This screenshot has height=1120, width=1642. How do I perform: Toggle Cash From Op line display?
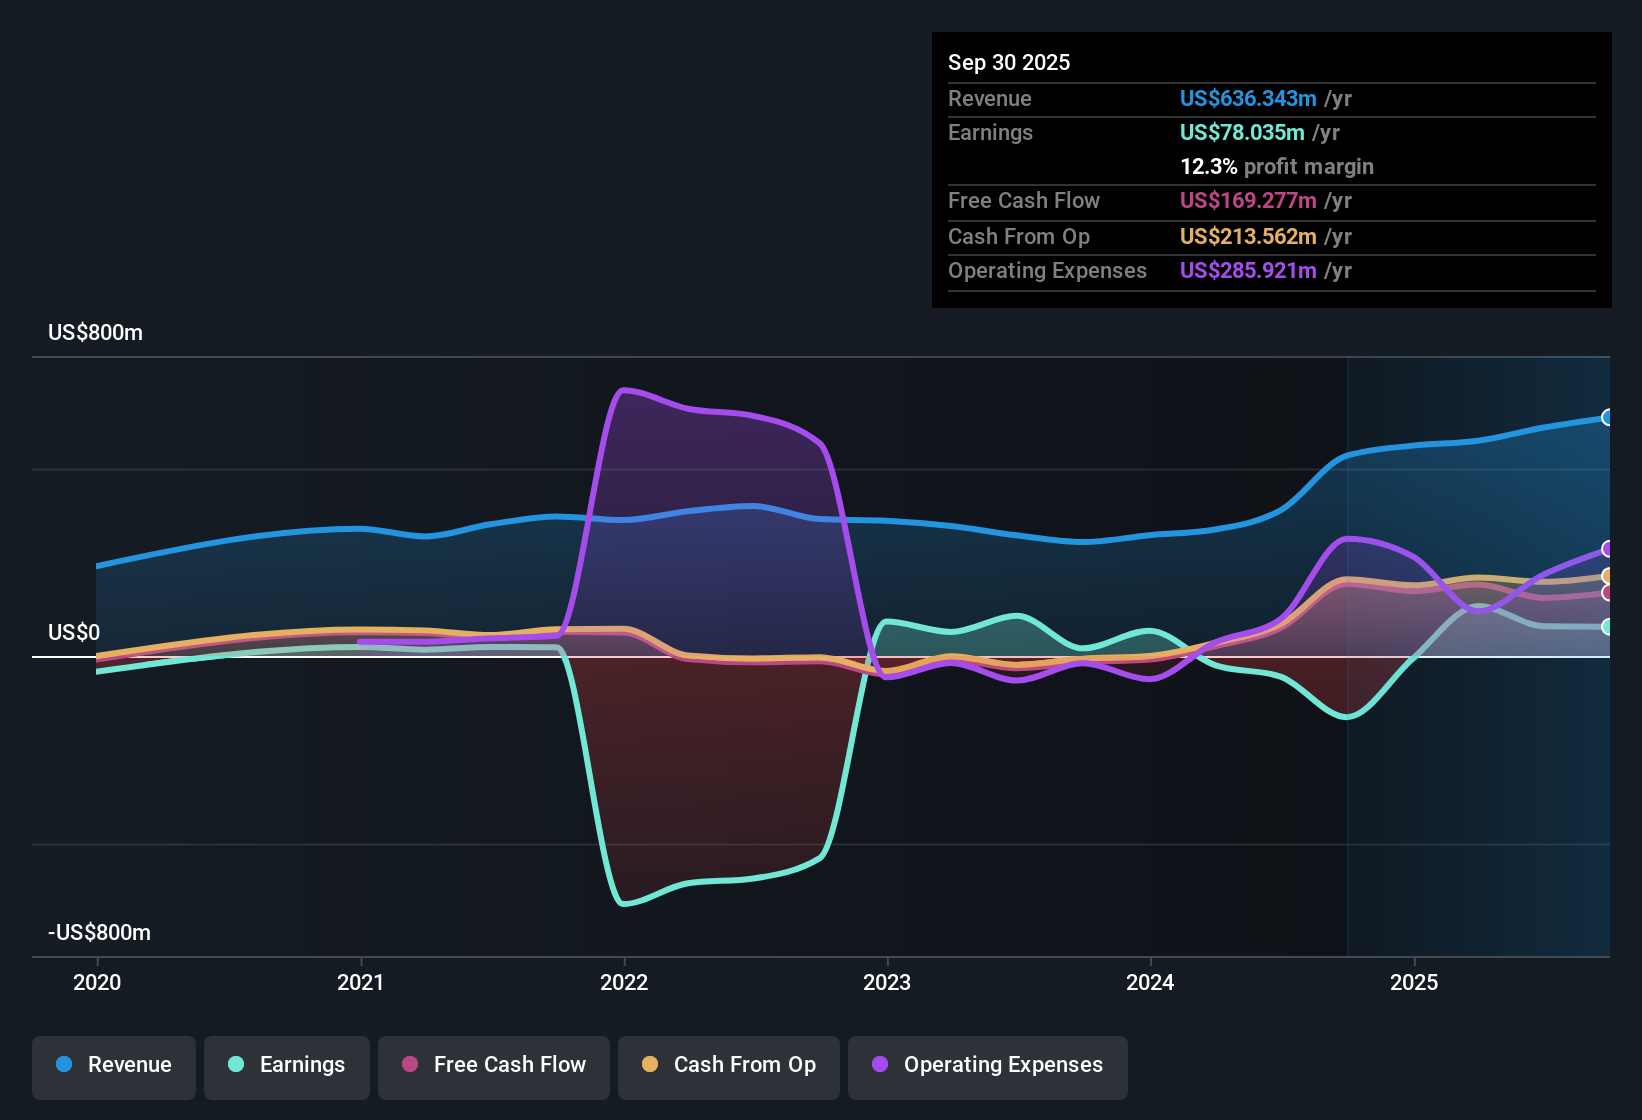click(728, 1066)
